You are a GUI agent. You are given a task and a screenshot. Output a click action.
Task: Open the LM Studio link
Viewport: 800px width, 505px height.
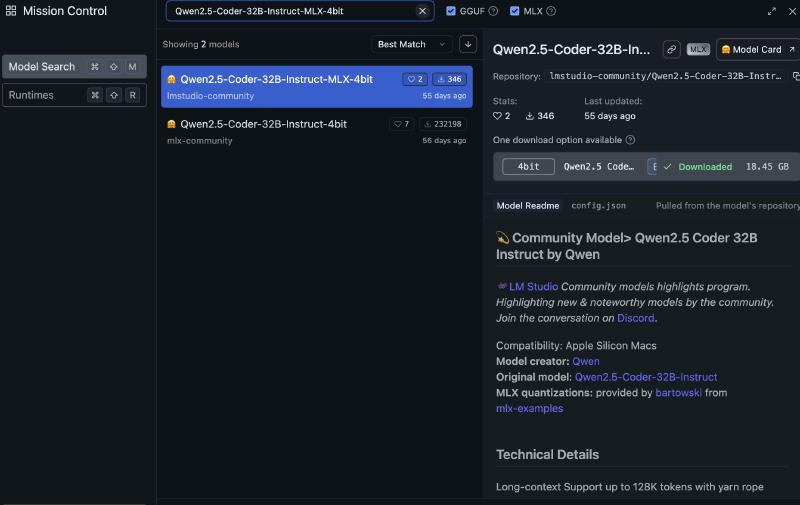[533, 287]
